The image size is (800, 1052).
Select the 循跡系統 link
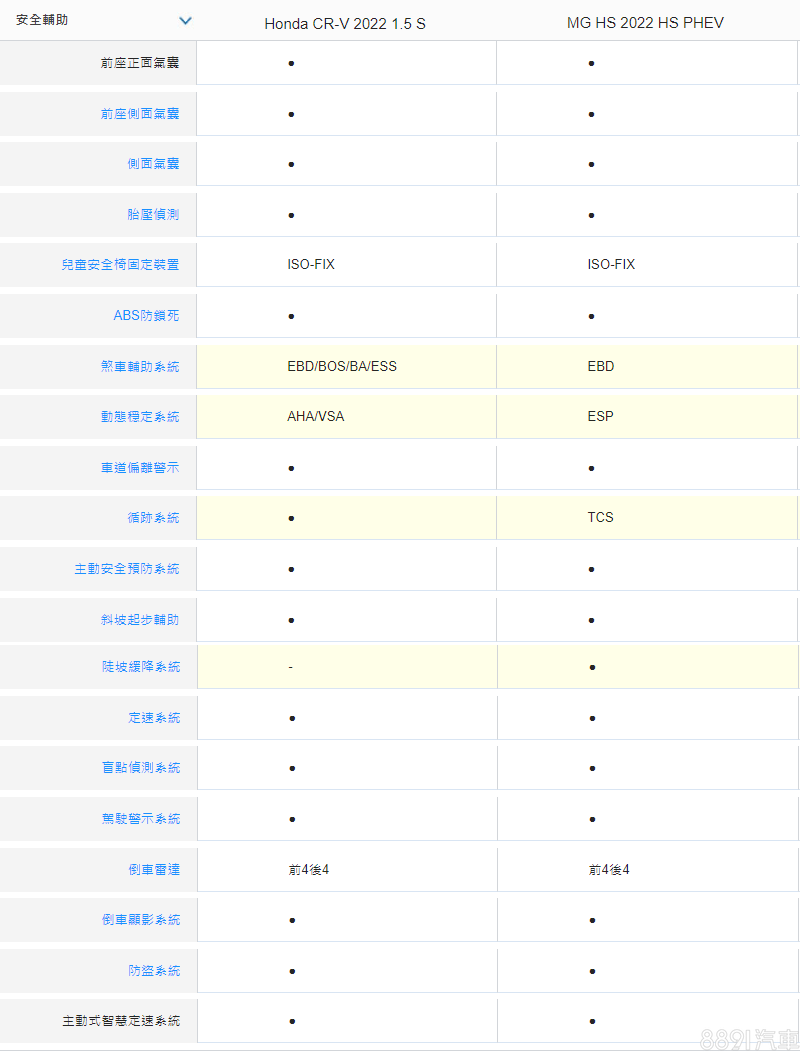point(153,518)
